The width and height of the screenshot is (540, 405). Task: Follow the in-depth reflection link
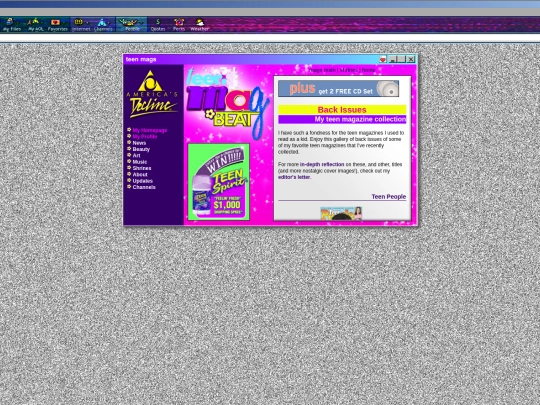[x=322, y=164]
